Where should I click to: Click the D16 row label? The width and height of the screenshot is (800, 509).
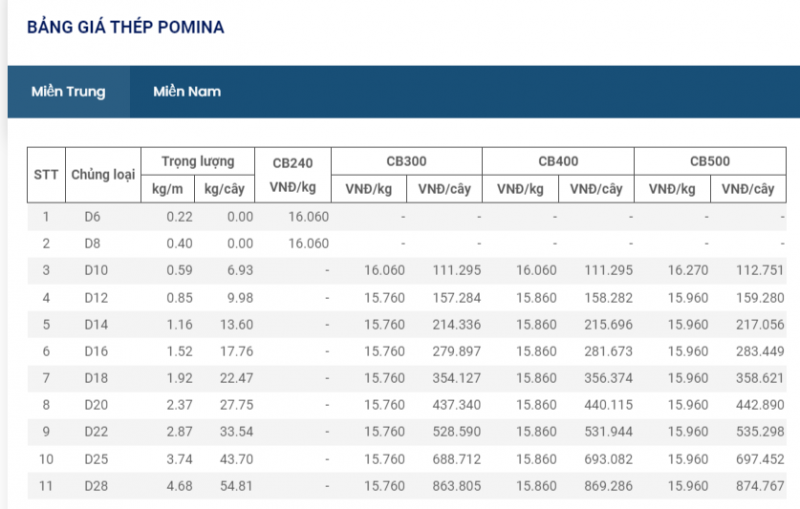[x=95, y=351]
